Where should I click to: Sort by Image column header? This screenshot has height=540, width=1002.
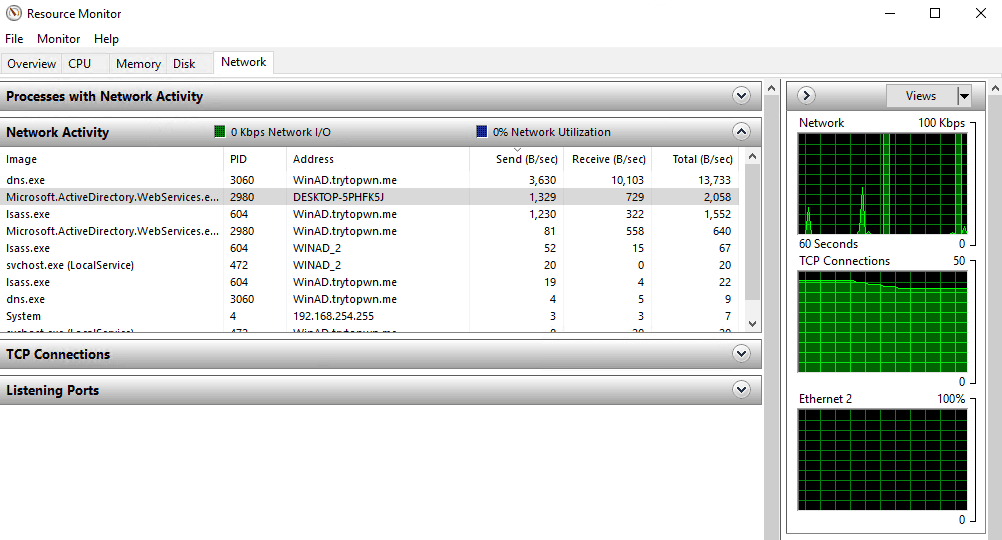coord(112,159)
